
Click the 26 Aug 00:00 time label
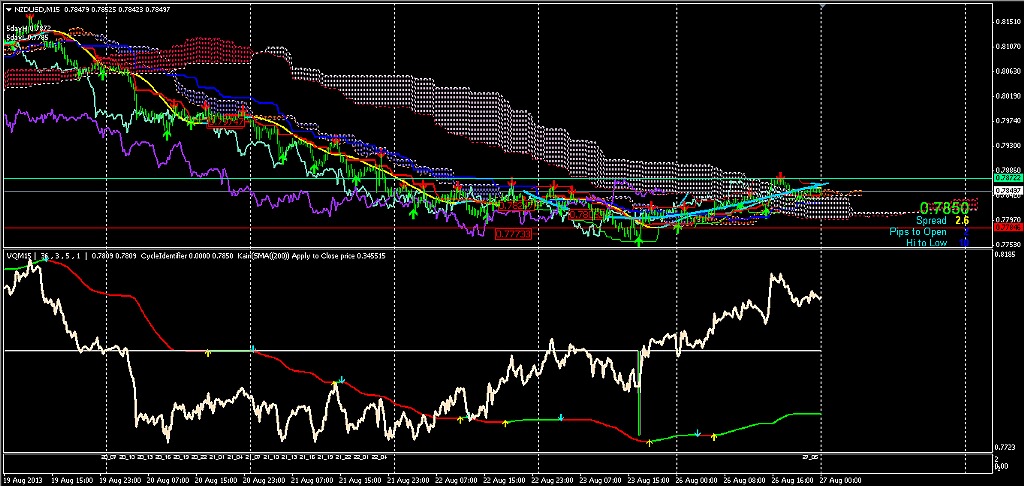pyautogui.click(x=696, y=479)
